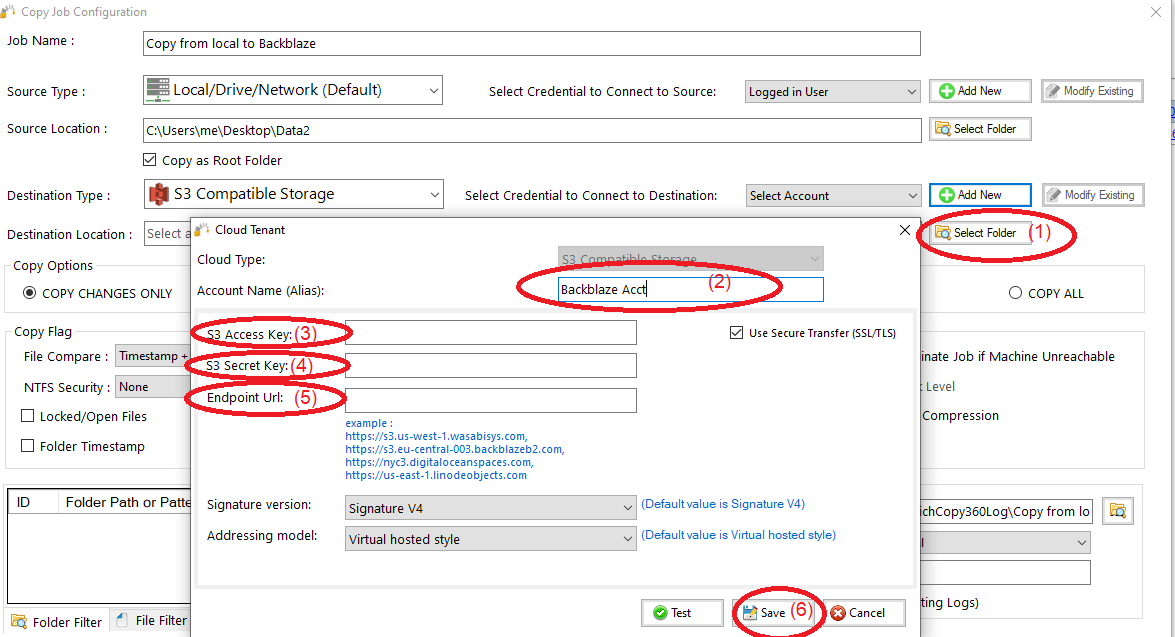Open the Signature version dropdown

point(490,508)
